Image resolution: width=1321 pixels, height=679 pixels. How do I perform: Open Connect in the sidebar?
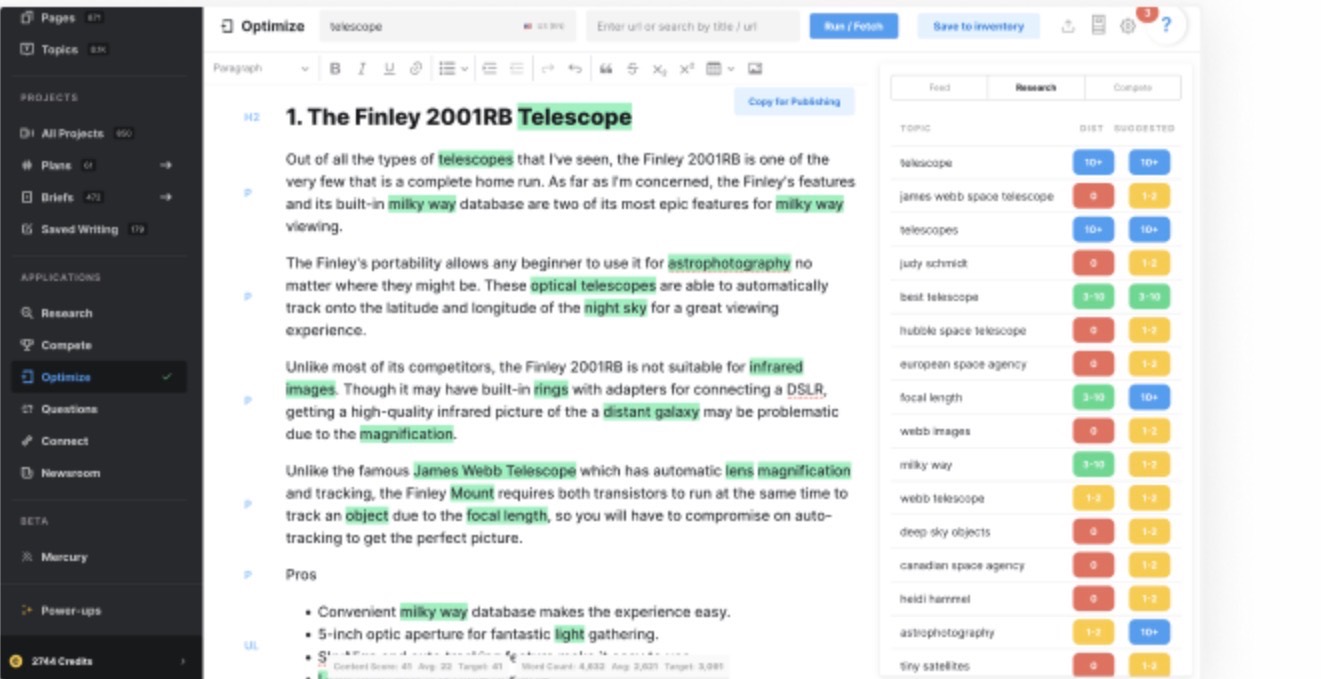[x=64, y=441]
